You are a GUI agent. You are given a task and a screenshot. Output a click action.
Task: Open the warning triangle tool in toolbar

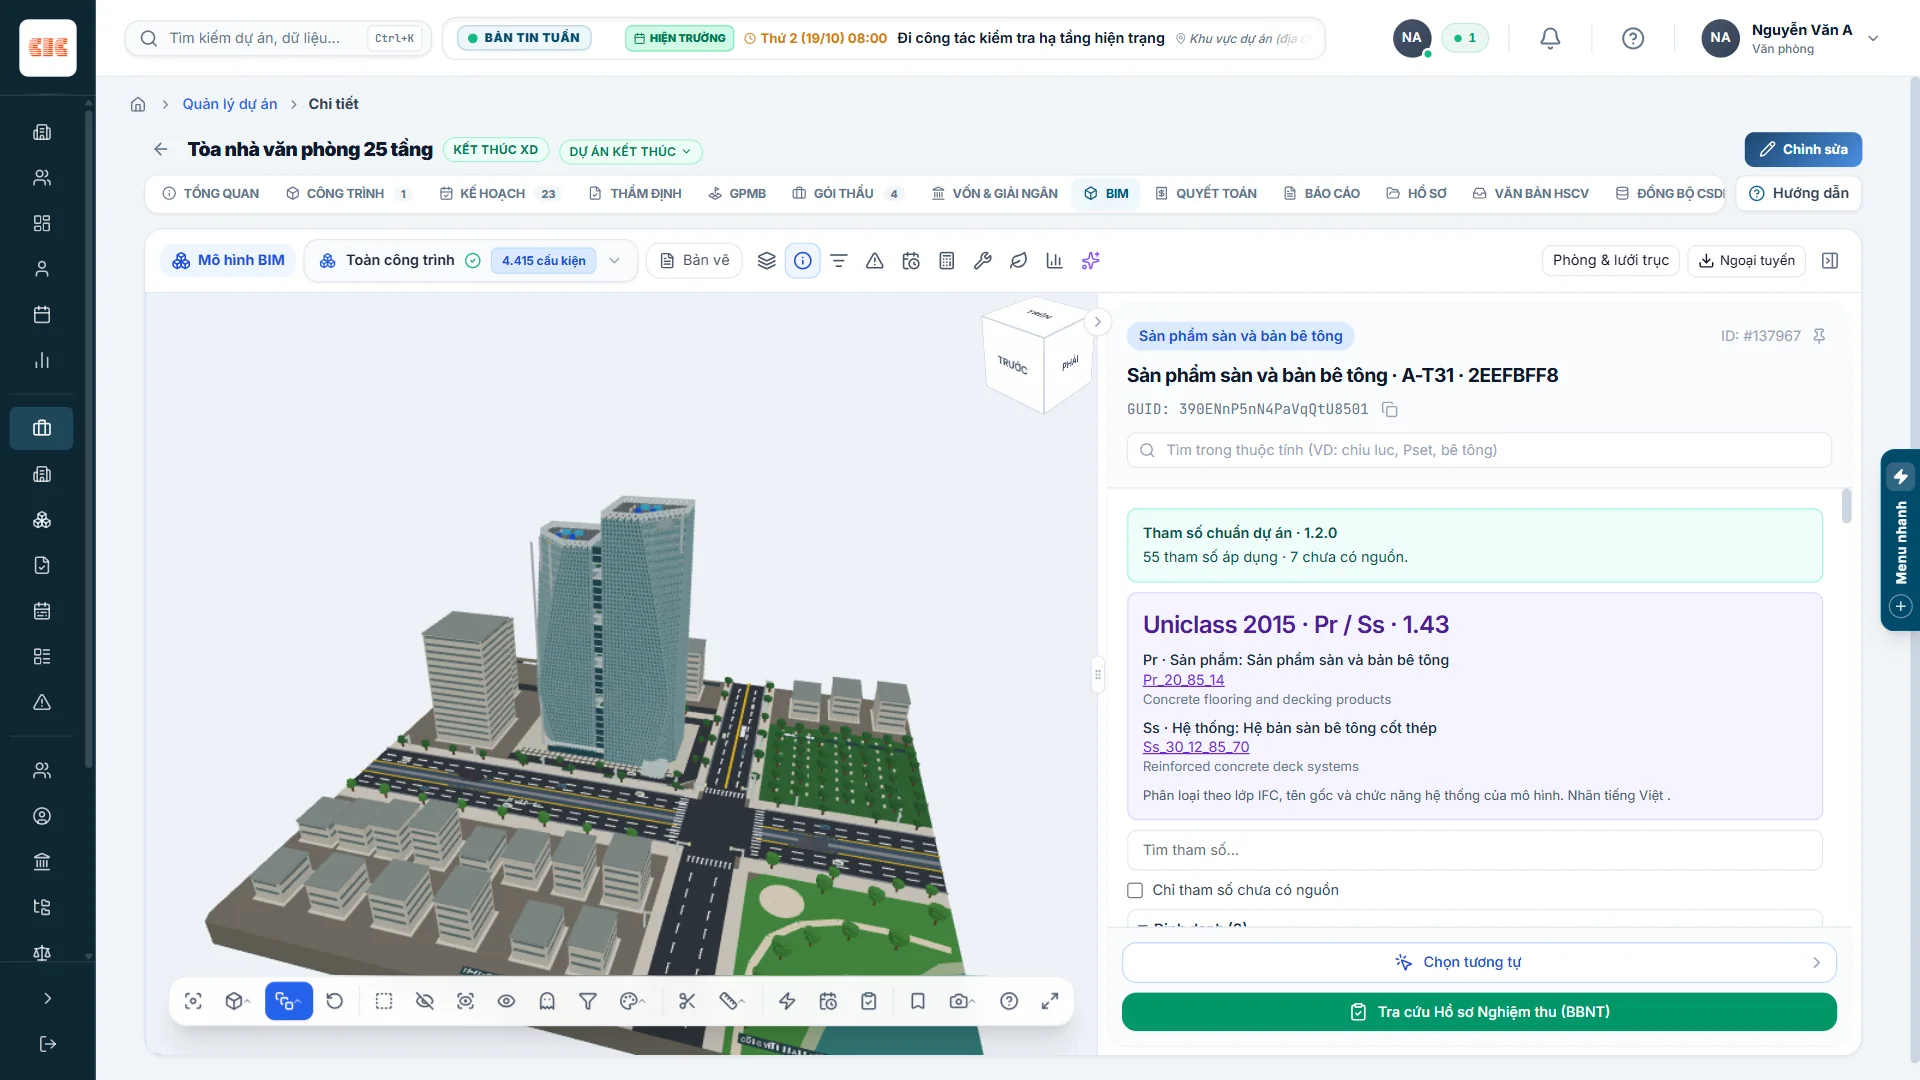874,261
